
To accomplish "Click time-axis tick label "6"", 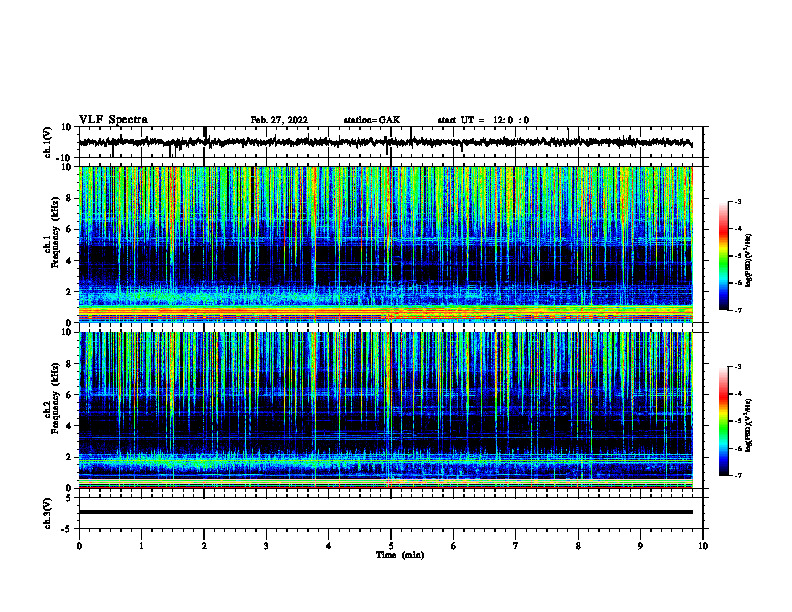I will 454,546.
